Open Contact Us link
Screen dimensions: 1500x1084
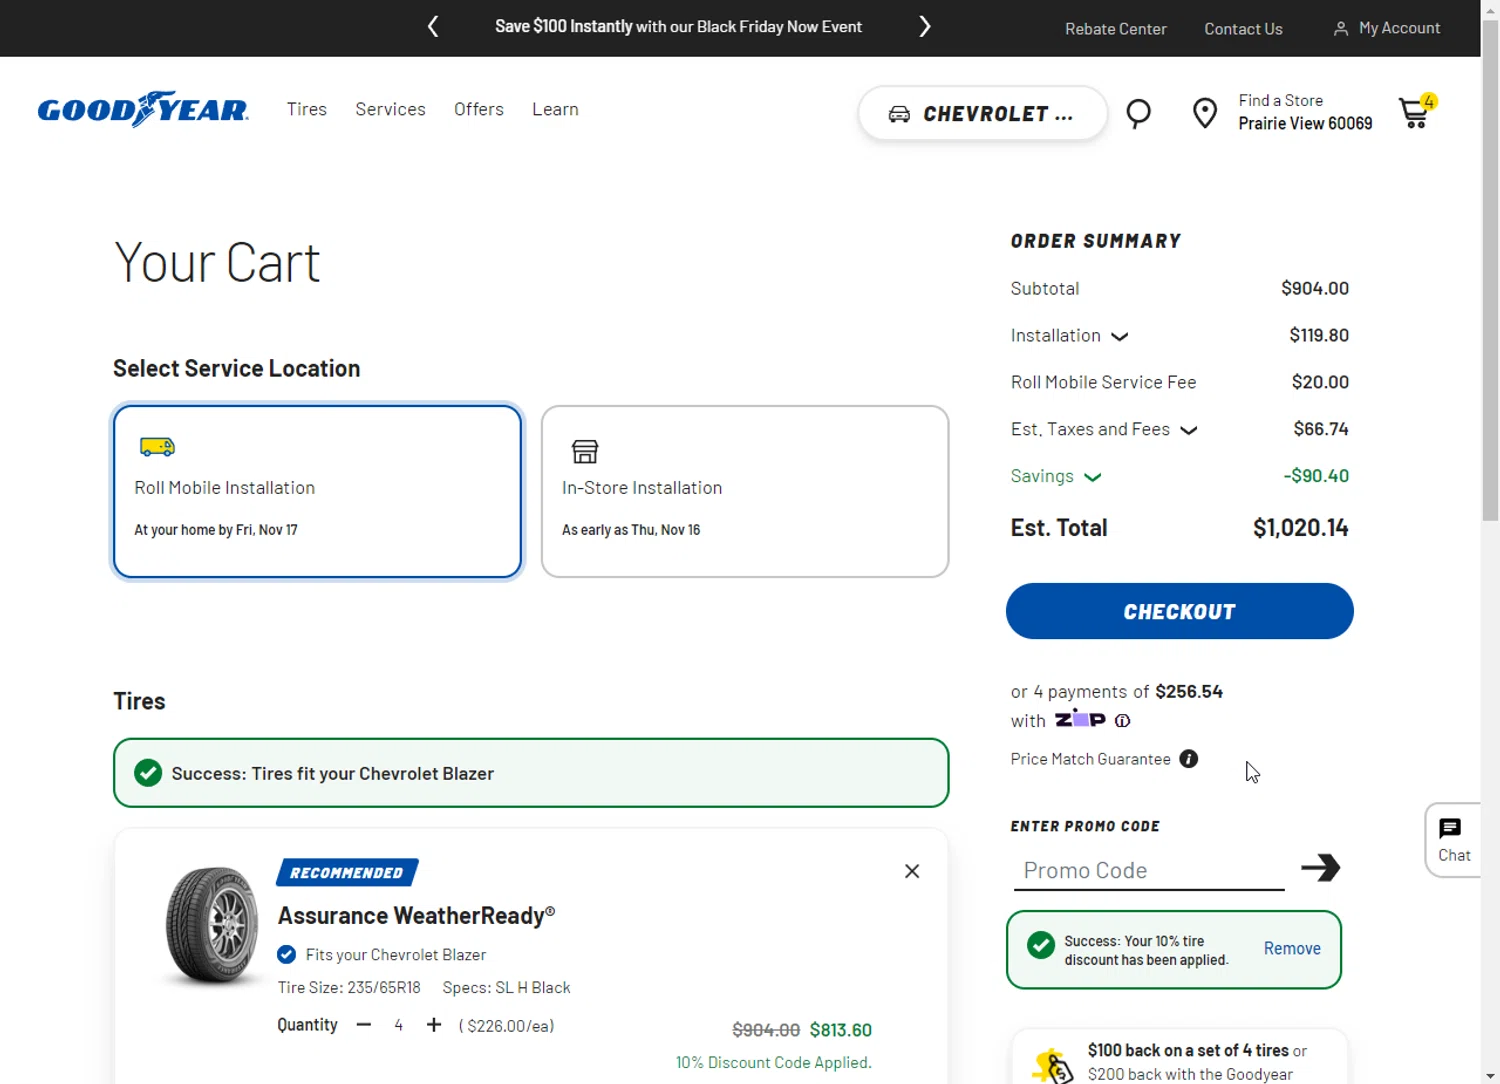coord(1243,29)
